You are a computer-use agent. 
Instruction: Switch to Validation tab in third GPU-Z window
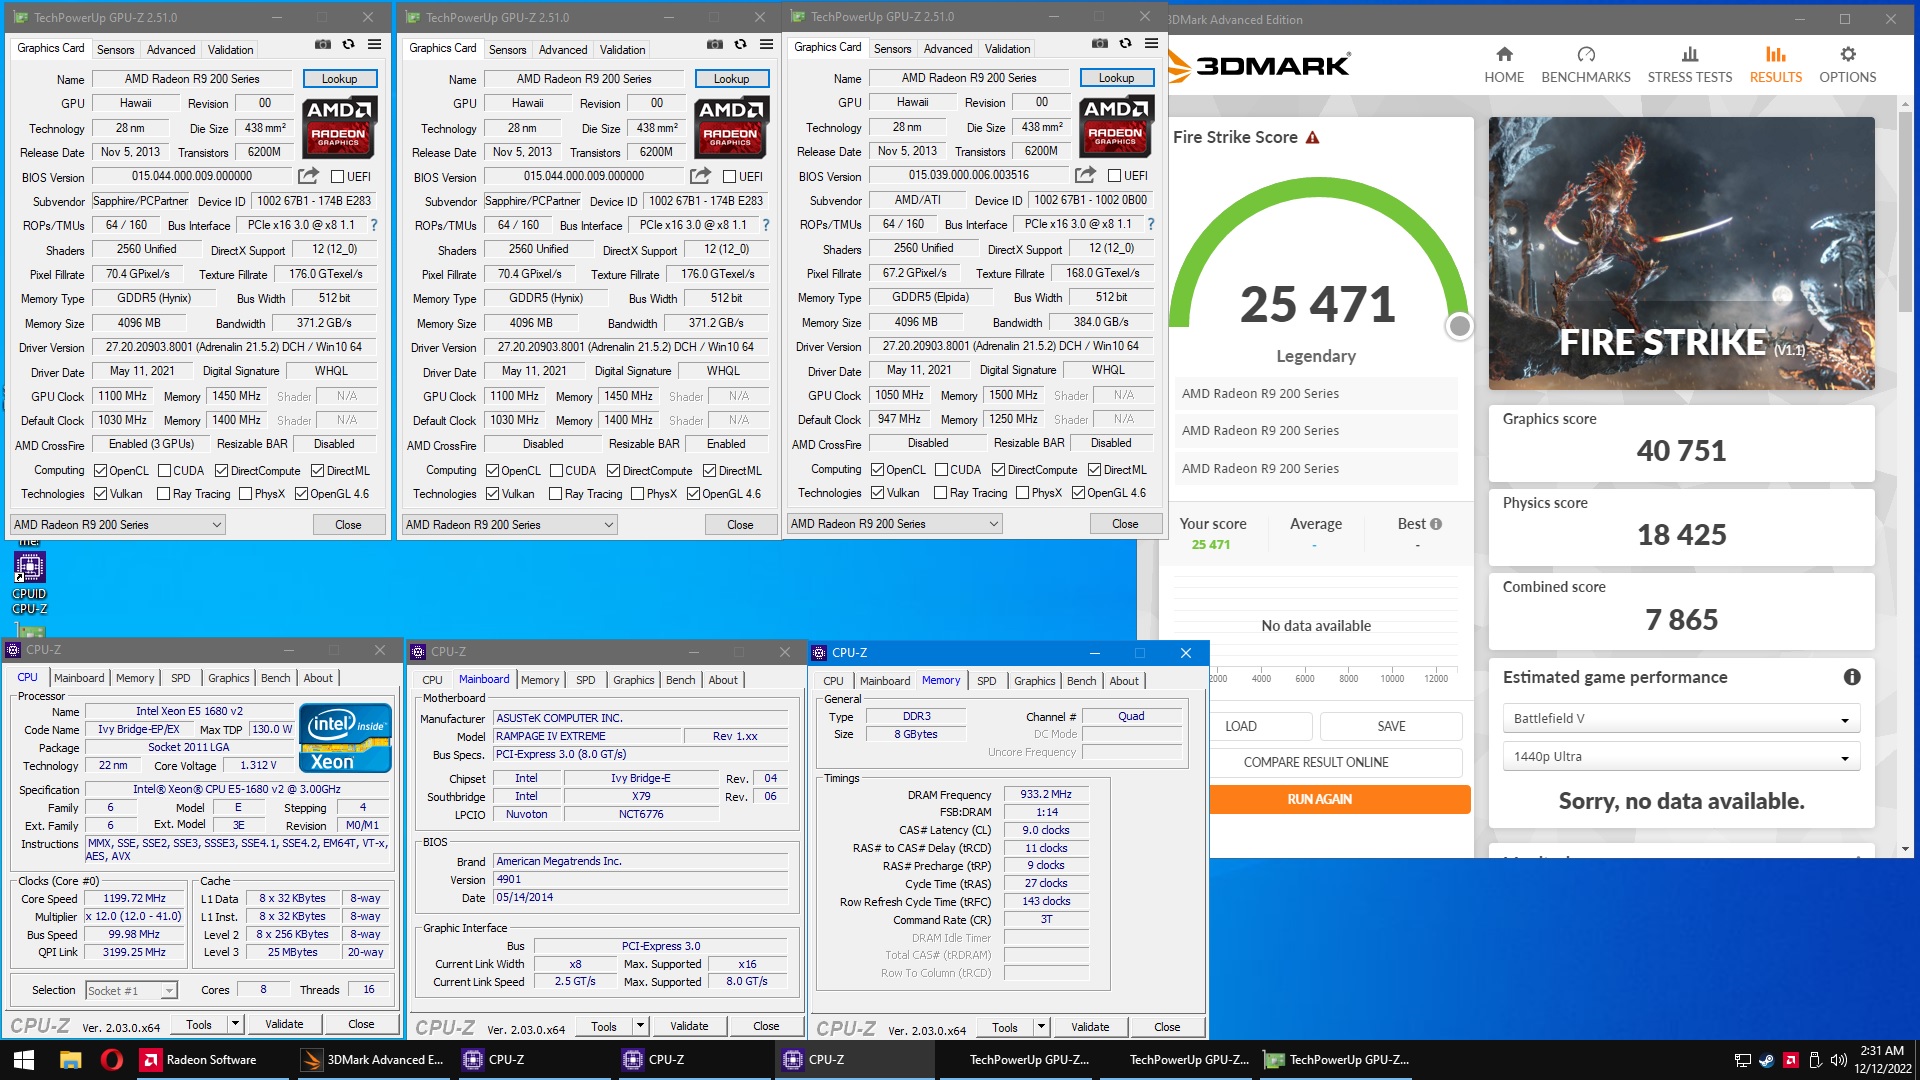pos(1007,49)
